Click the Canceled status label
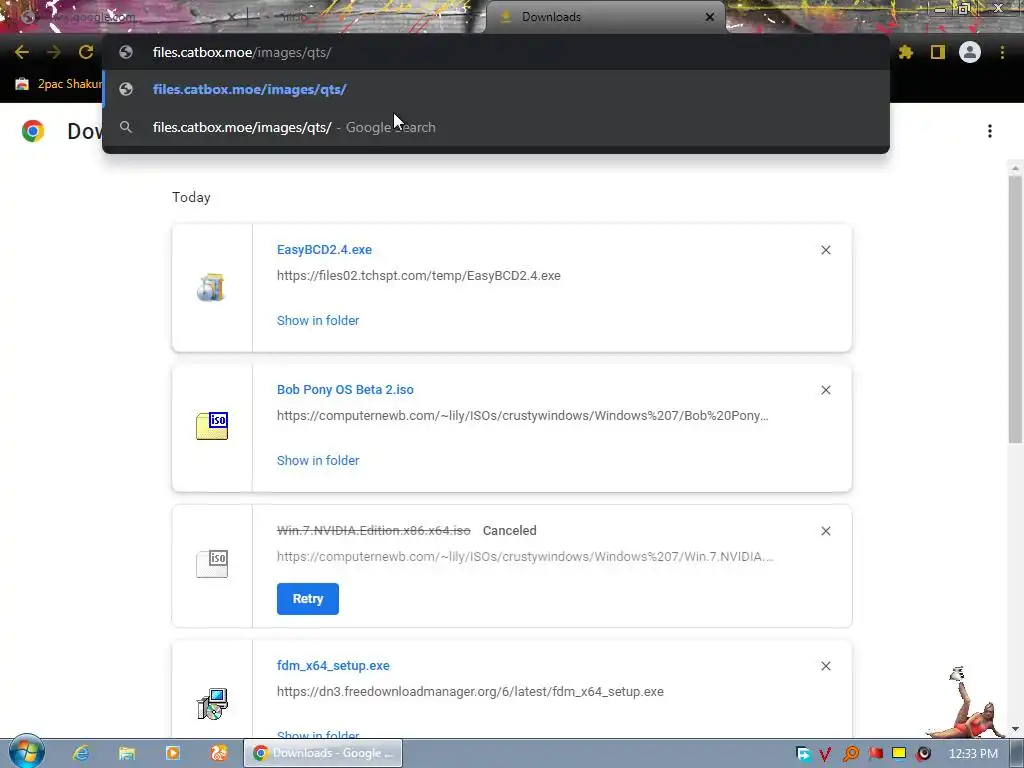This screenshot has height=768, width=1024. (x=509, y=530)
